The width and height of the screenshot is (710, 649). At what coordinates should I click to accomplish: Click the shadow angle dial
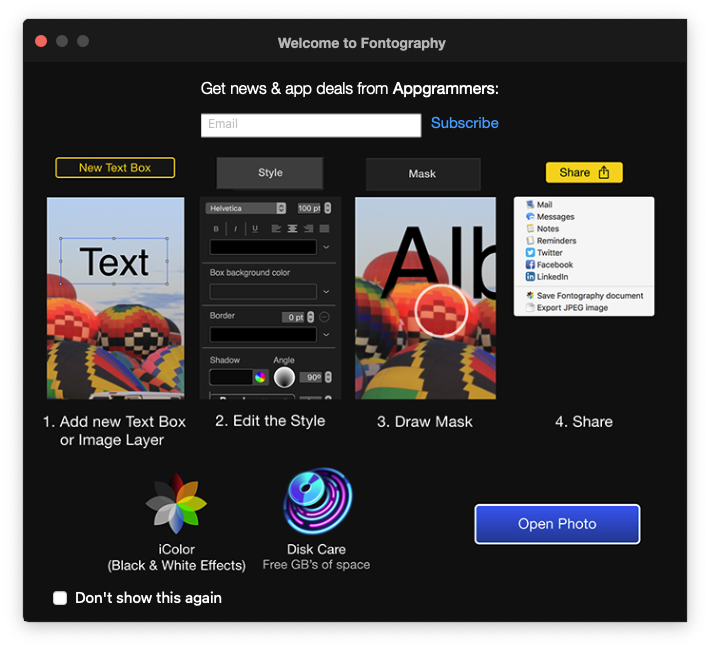pos(284,377)
